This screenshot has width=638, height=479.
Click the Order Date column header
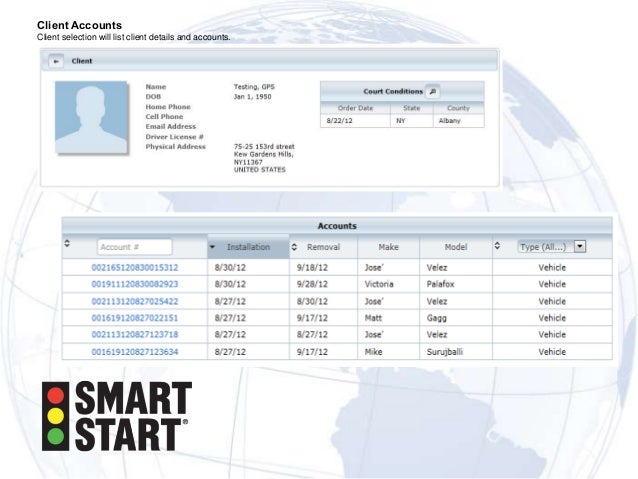tap(355, 108)
